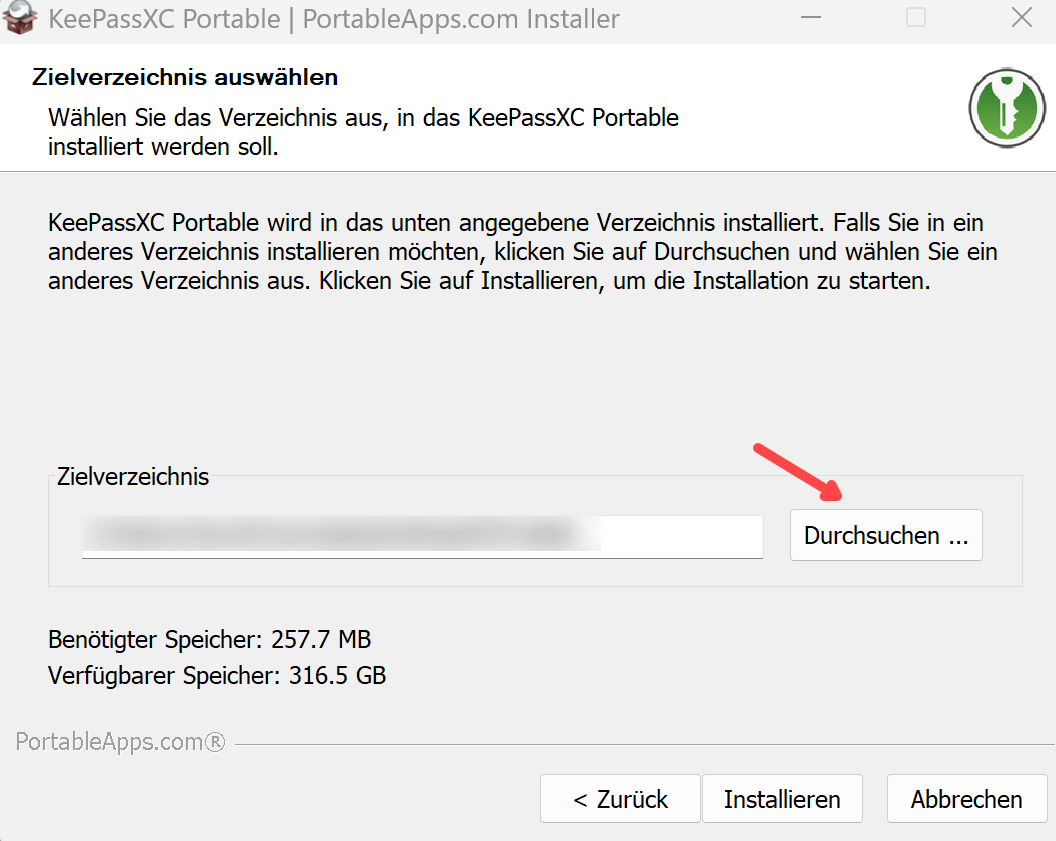The width and height of the screenshot is (1056, 841).
Task: Focus the Zielverzeichnis path text field
Action: click(x=422, y=535)
